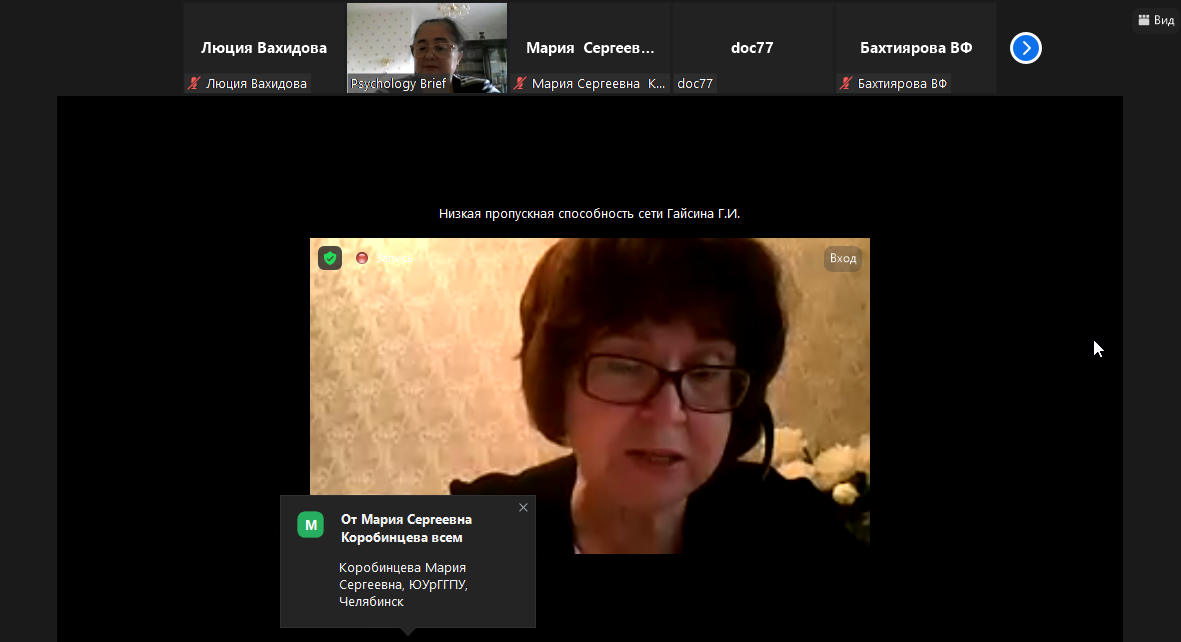Screen dimensions: 1181x642
Task: Click the grid icon in Вид button
Action: (x=1144, y=19)
